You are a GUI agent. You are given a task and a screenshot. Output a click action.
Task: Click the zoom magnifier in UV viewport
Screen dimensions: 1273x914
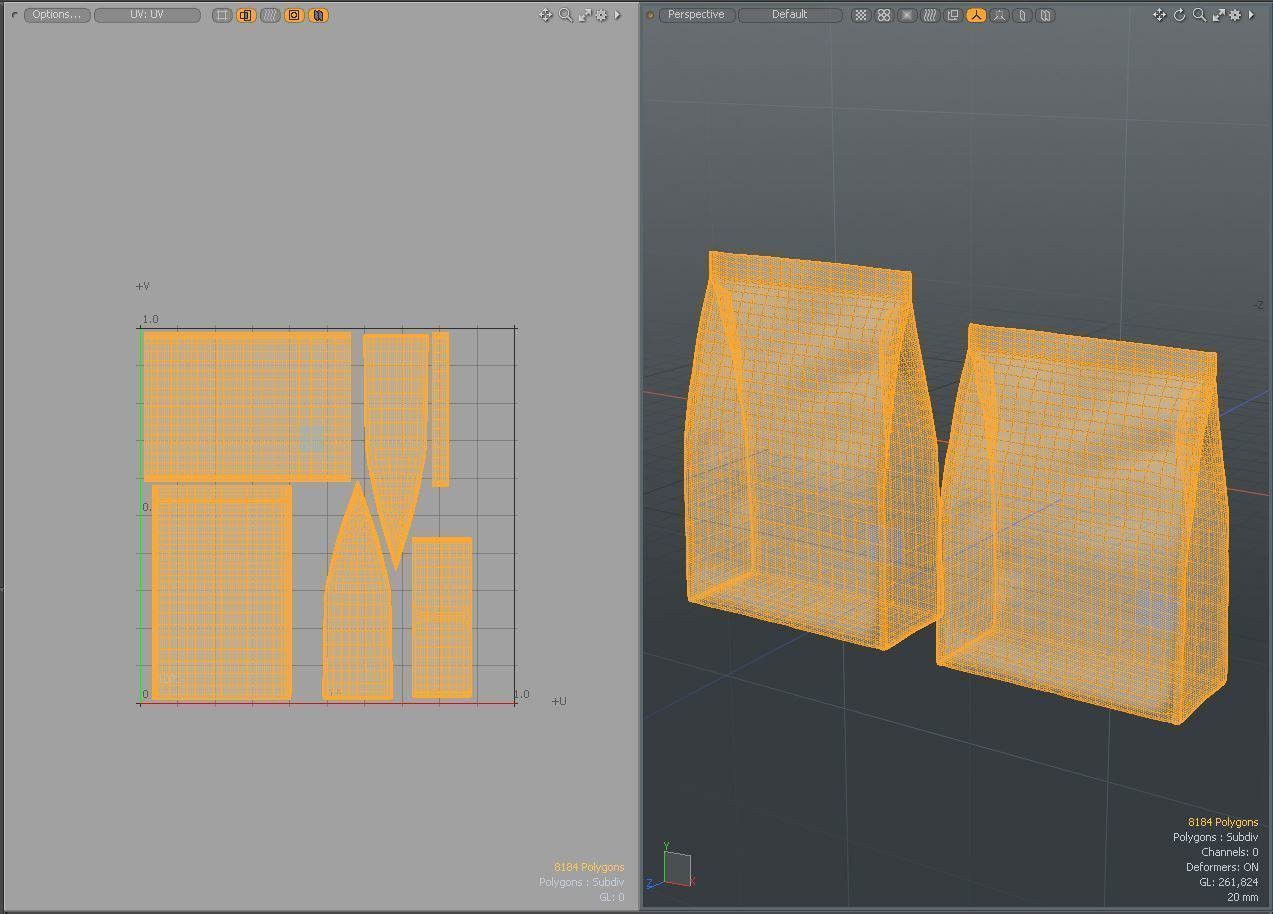[566, 15]
